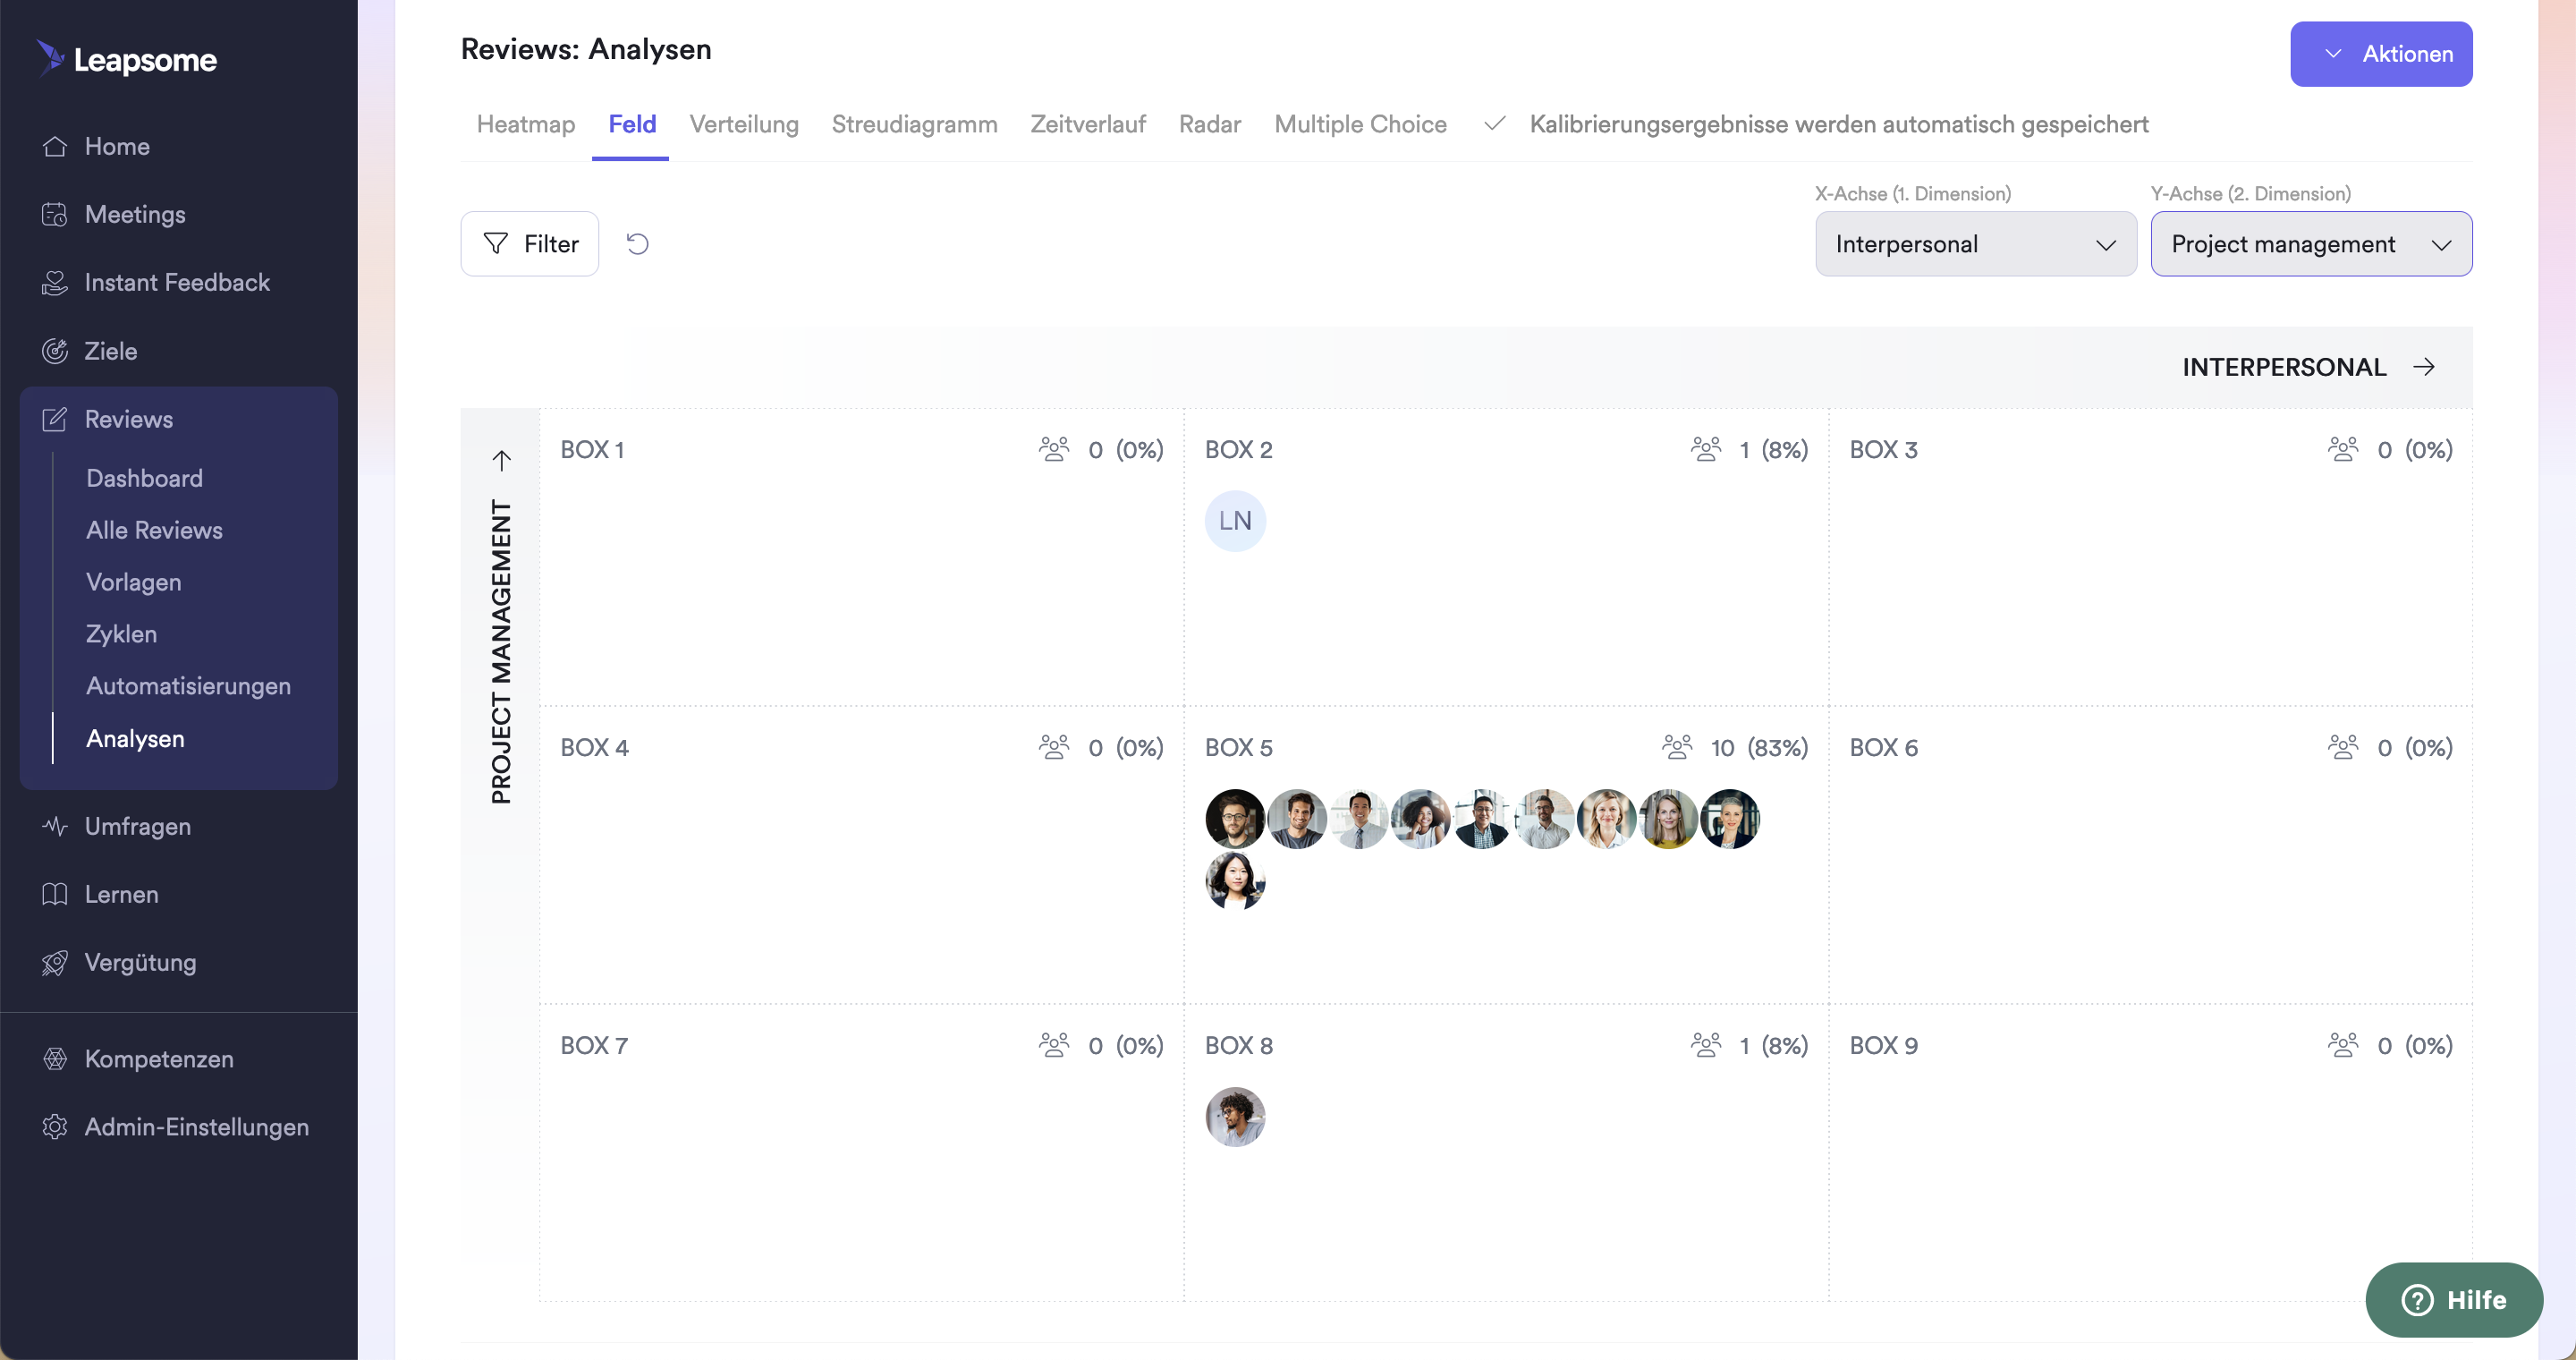Click the BOX 1 label
2576x1360 pixels.
point(592,449)
